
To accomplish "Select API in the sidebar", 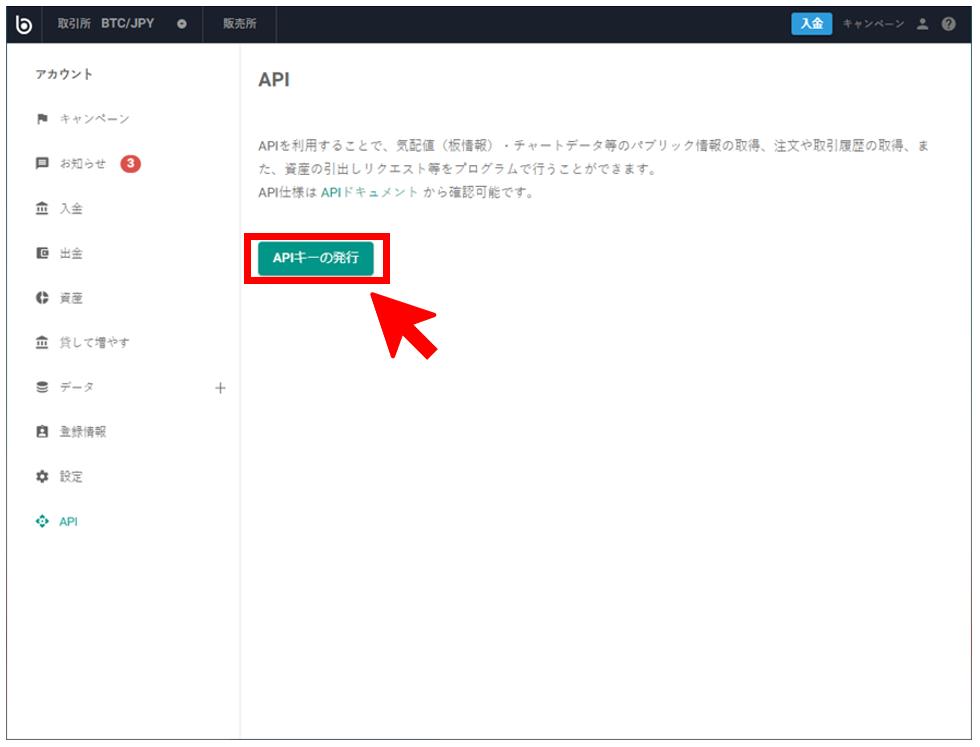I will pos(69,522).
